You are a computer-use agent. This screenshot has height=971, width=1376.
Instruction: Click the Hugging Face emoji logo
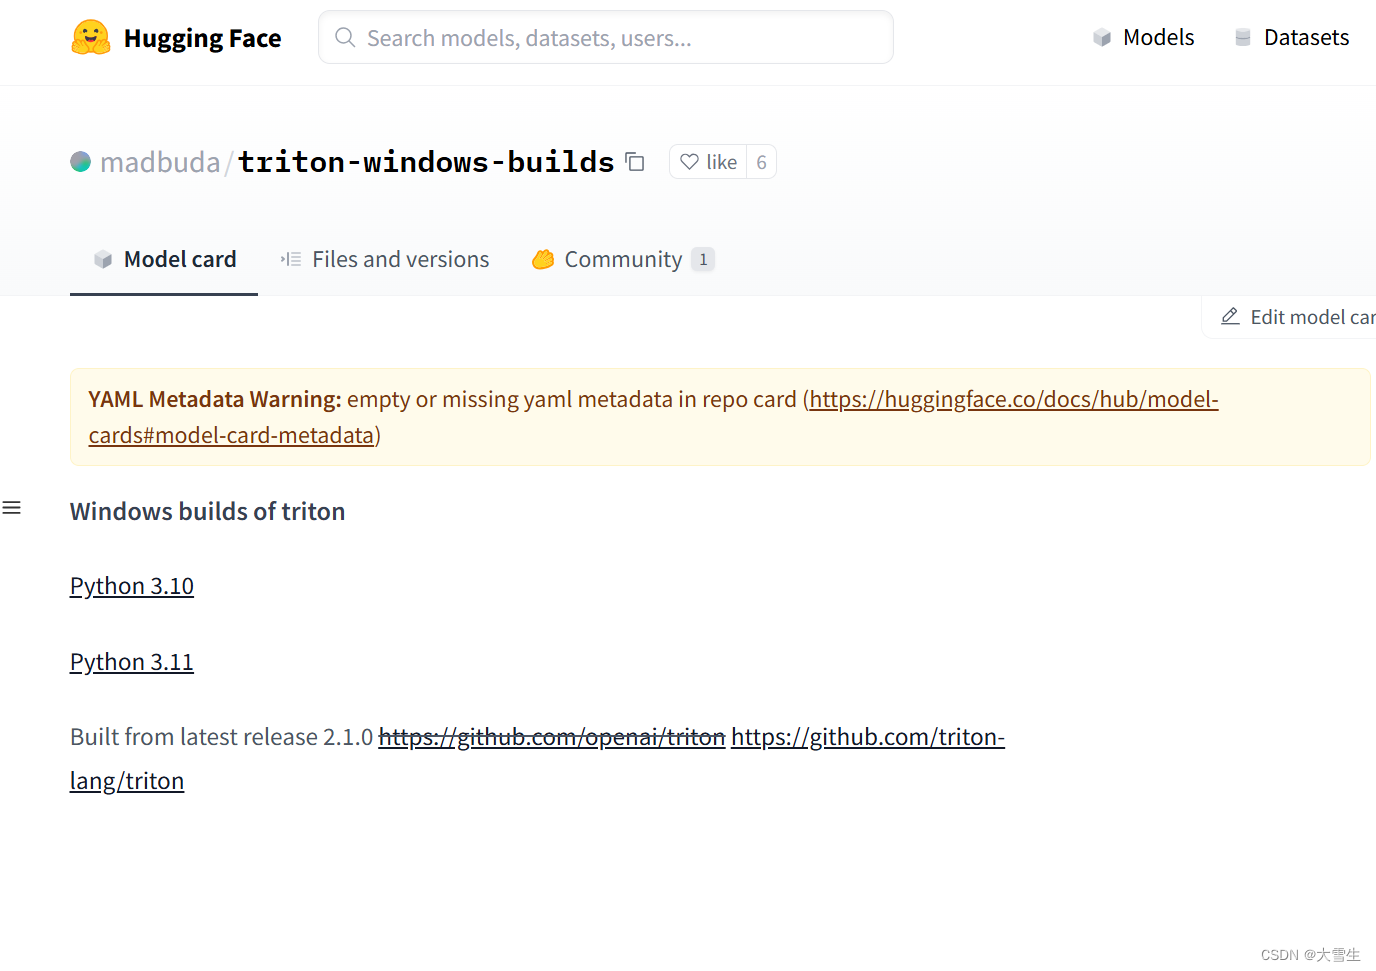[x=91, y=38]
